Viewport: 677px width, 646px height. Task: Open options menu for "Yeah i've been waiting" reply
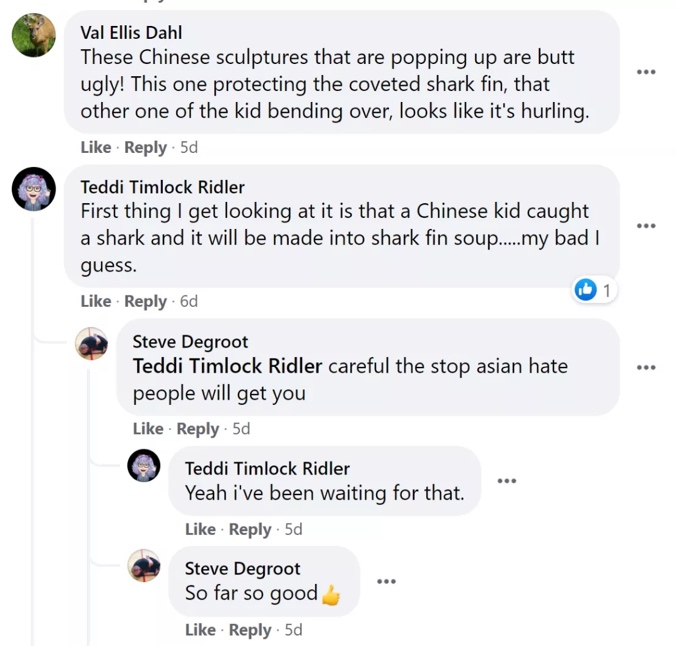click(507, 481)
